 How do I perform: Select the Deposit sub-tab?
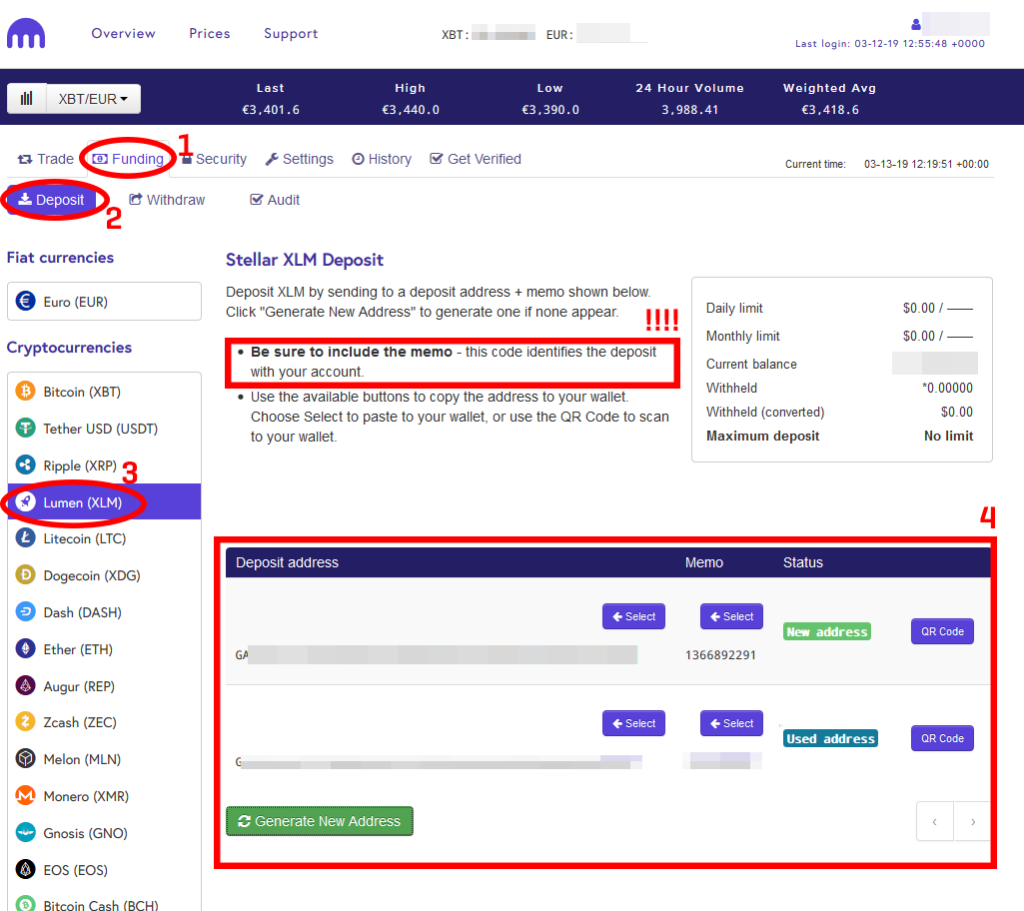pyautogui.click(x=51, y=200)
